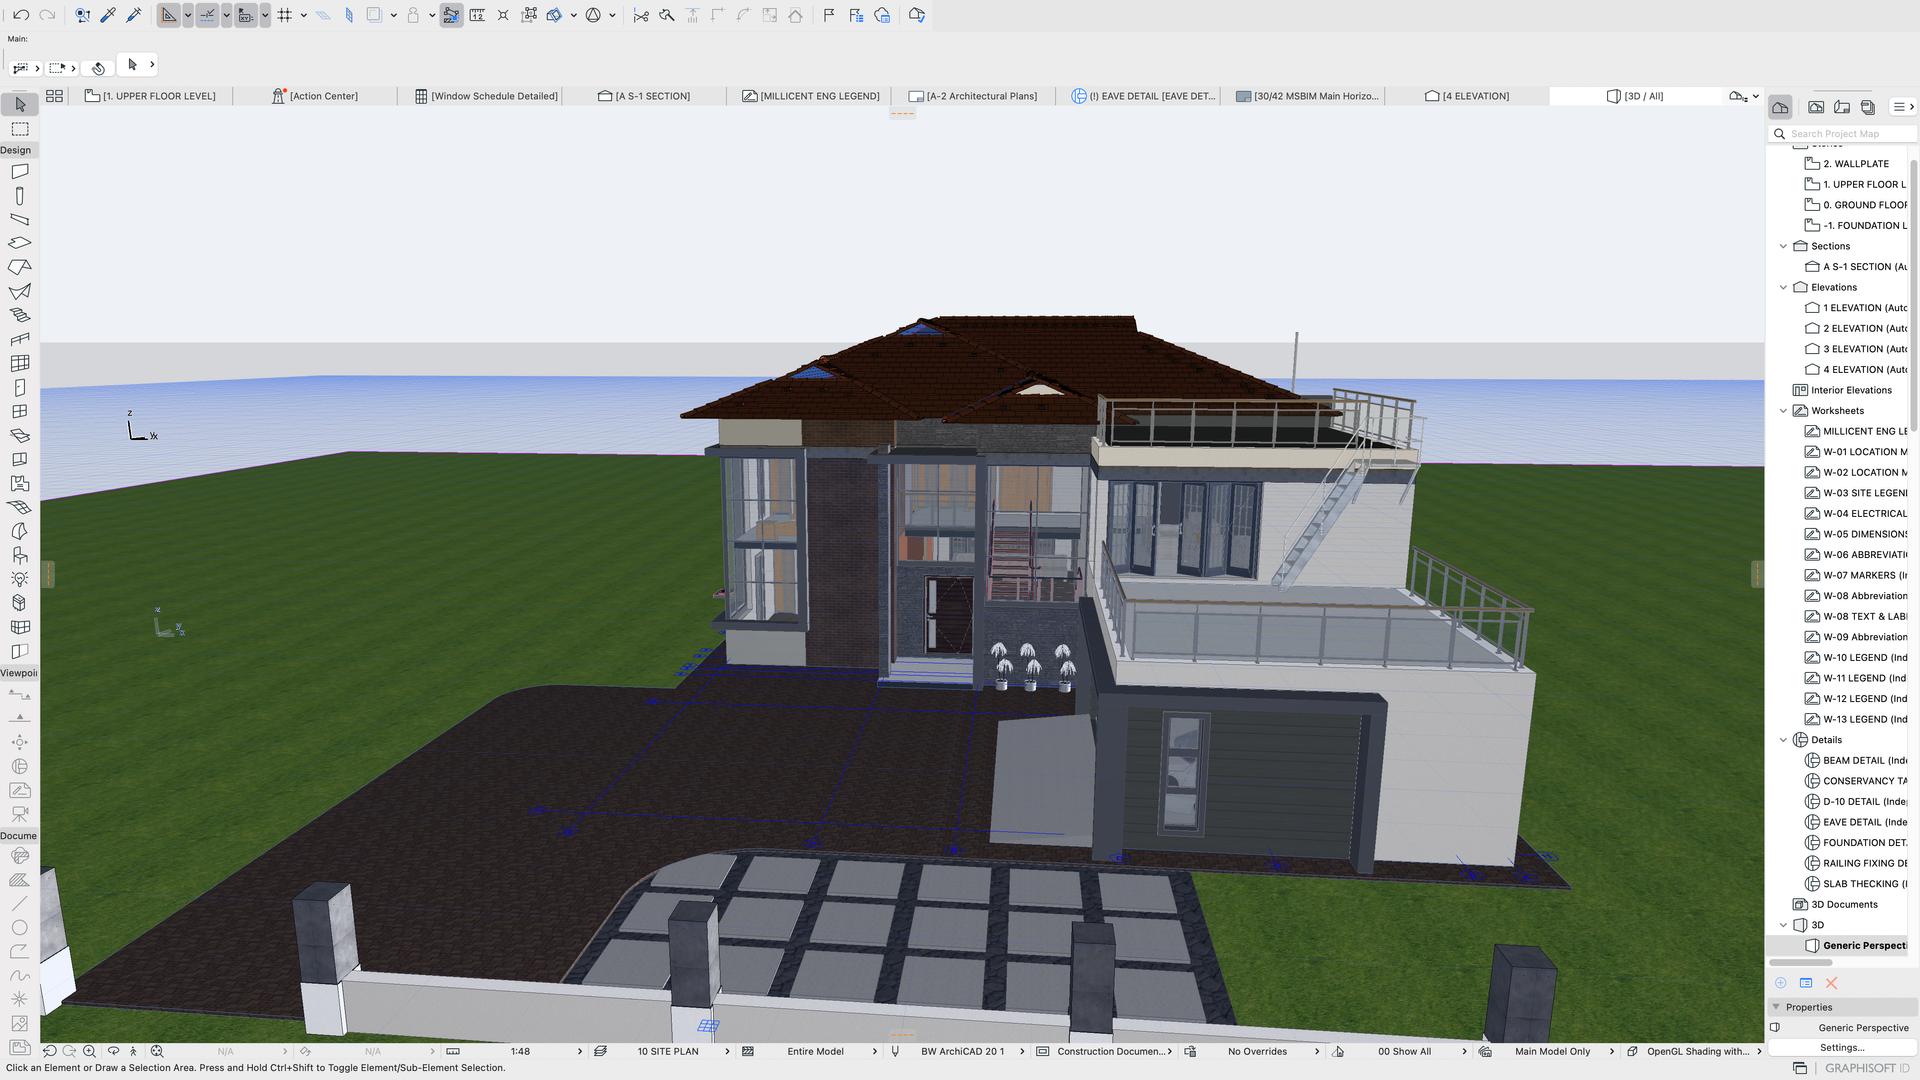Viewport: 1920px width, 1080px height.
Task: Open the 10 SITE PLAN layer combination dropdown
Action: [668, 1052]
